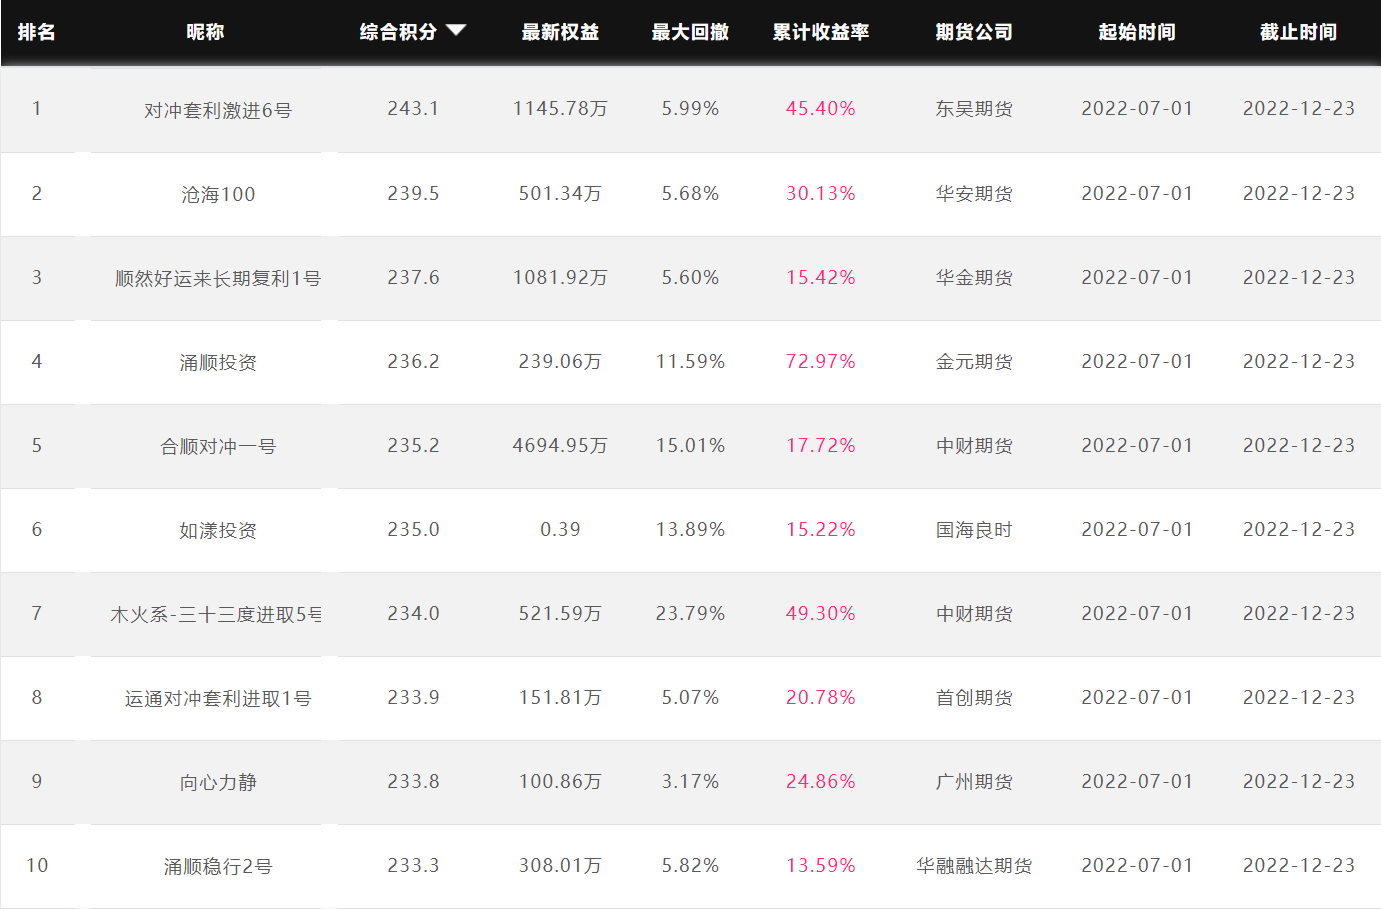
Task: Click the 1081.92万 equity value
Action: [x=560, y=277]
